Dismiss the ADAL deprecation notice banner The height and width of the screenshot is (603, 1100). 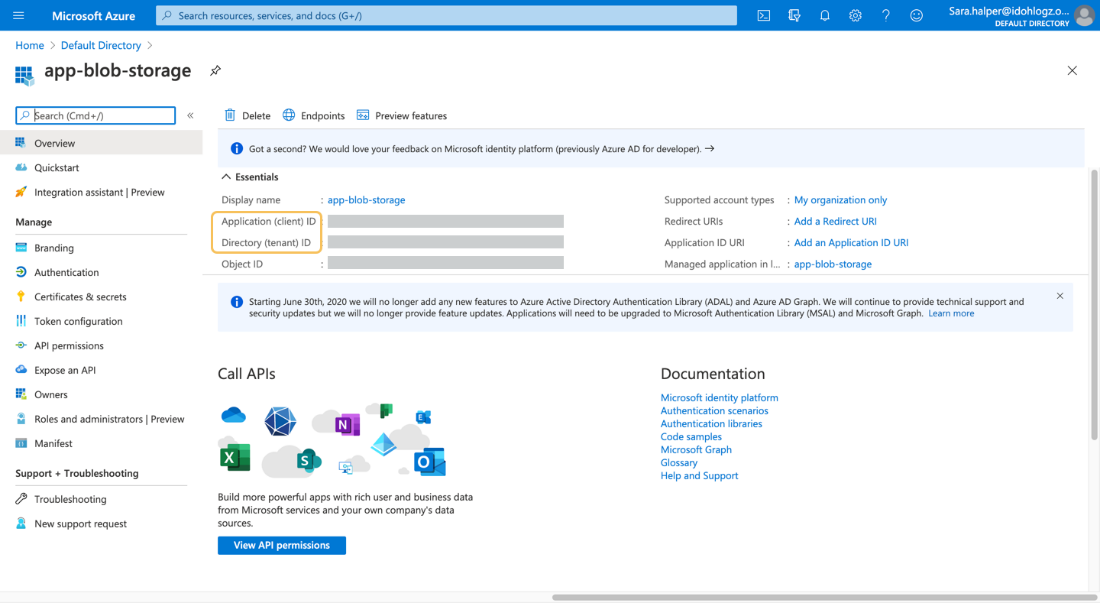[x=1060, y=296]
